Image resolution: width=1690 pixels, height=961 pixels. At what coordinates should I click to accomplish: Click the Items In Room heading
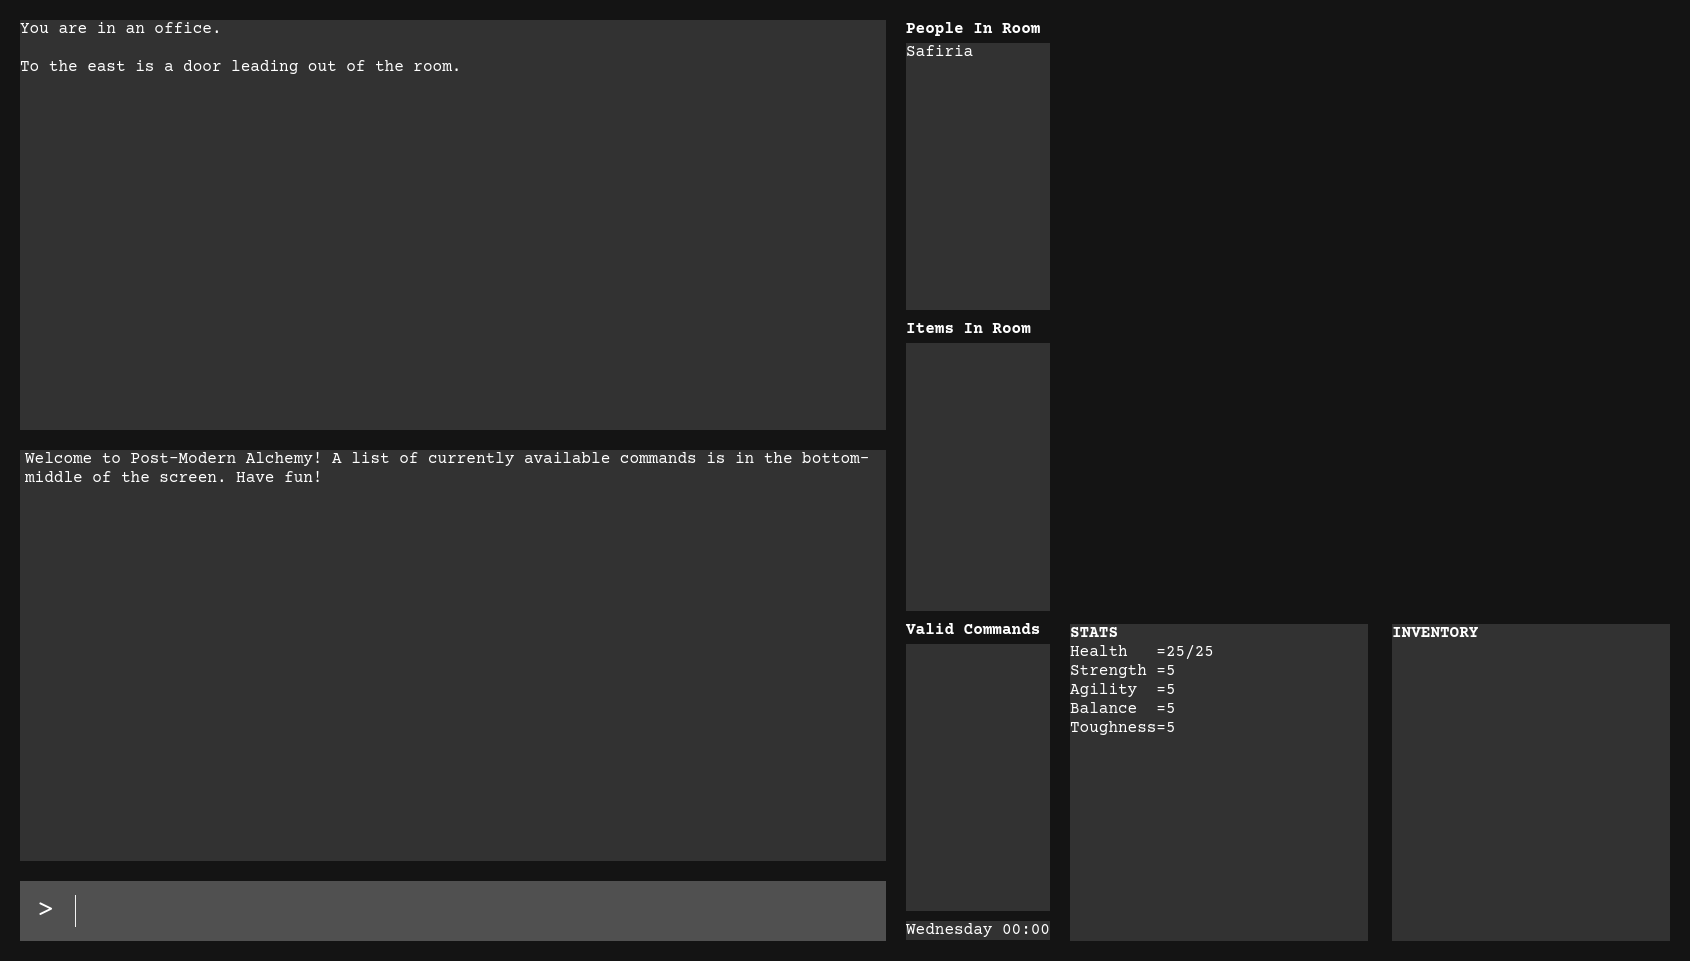click(x=967, y=329)
